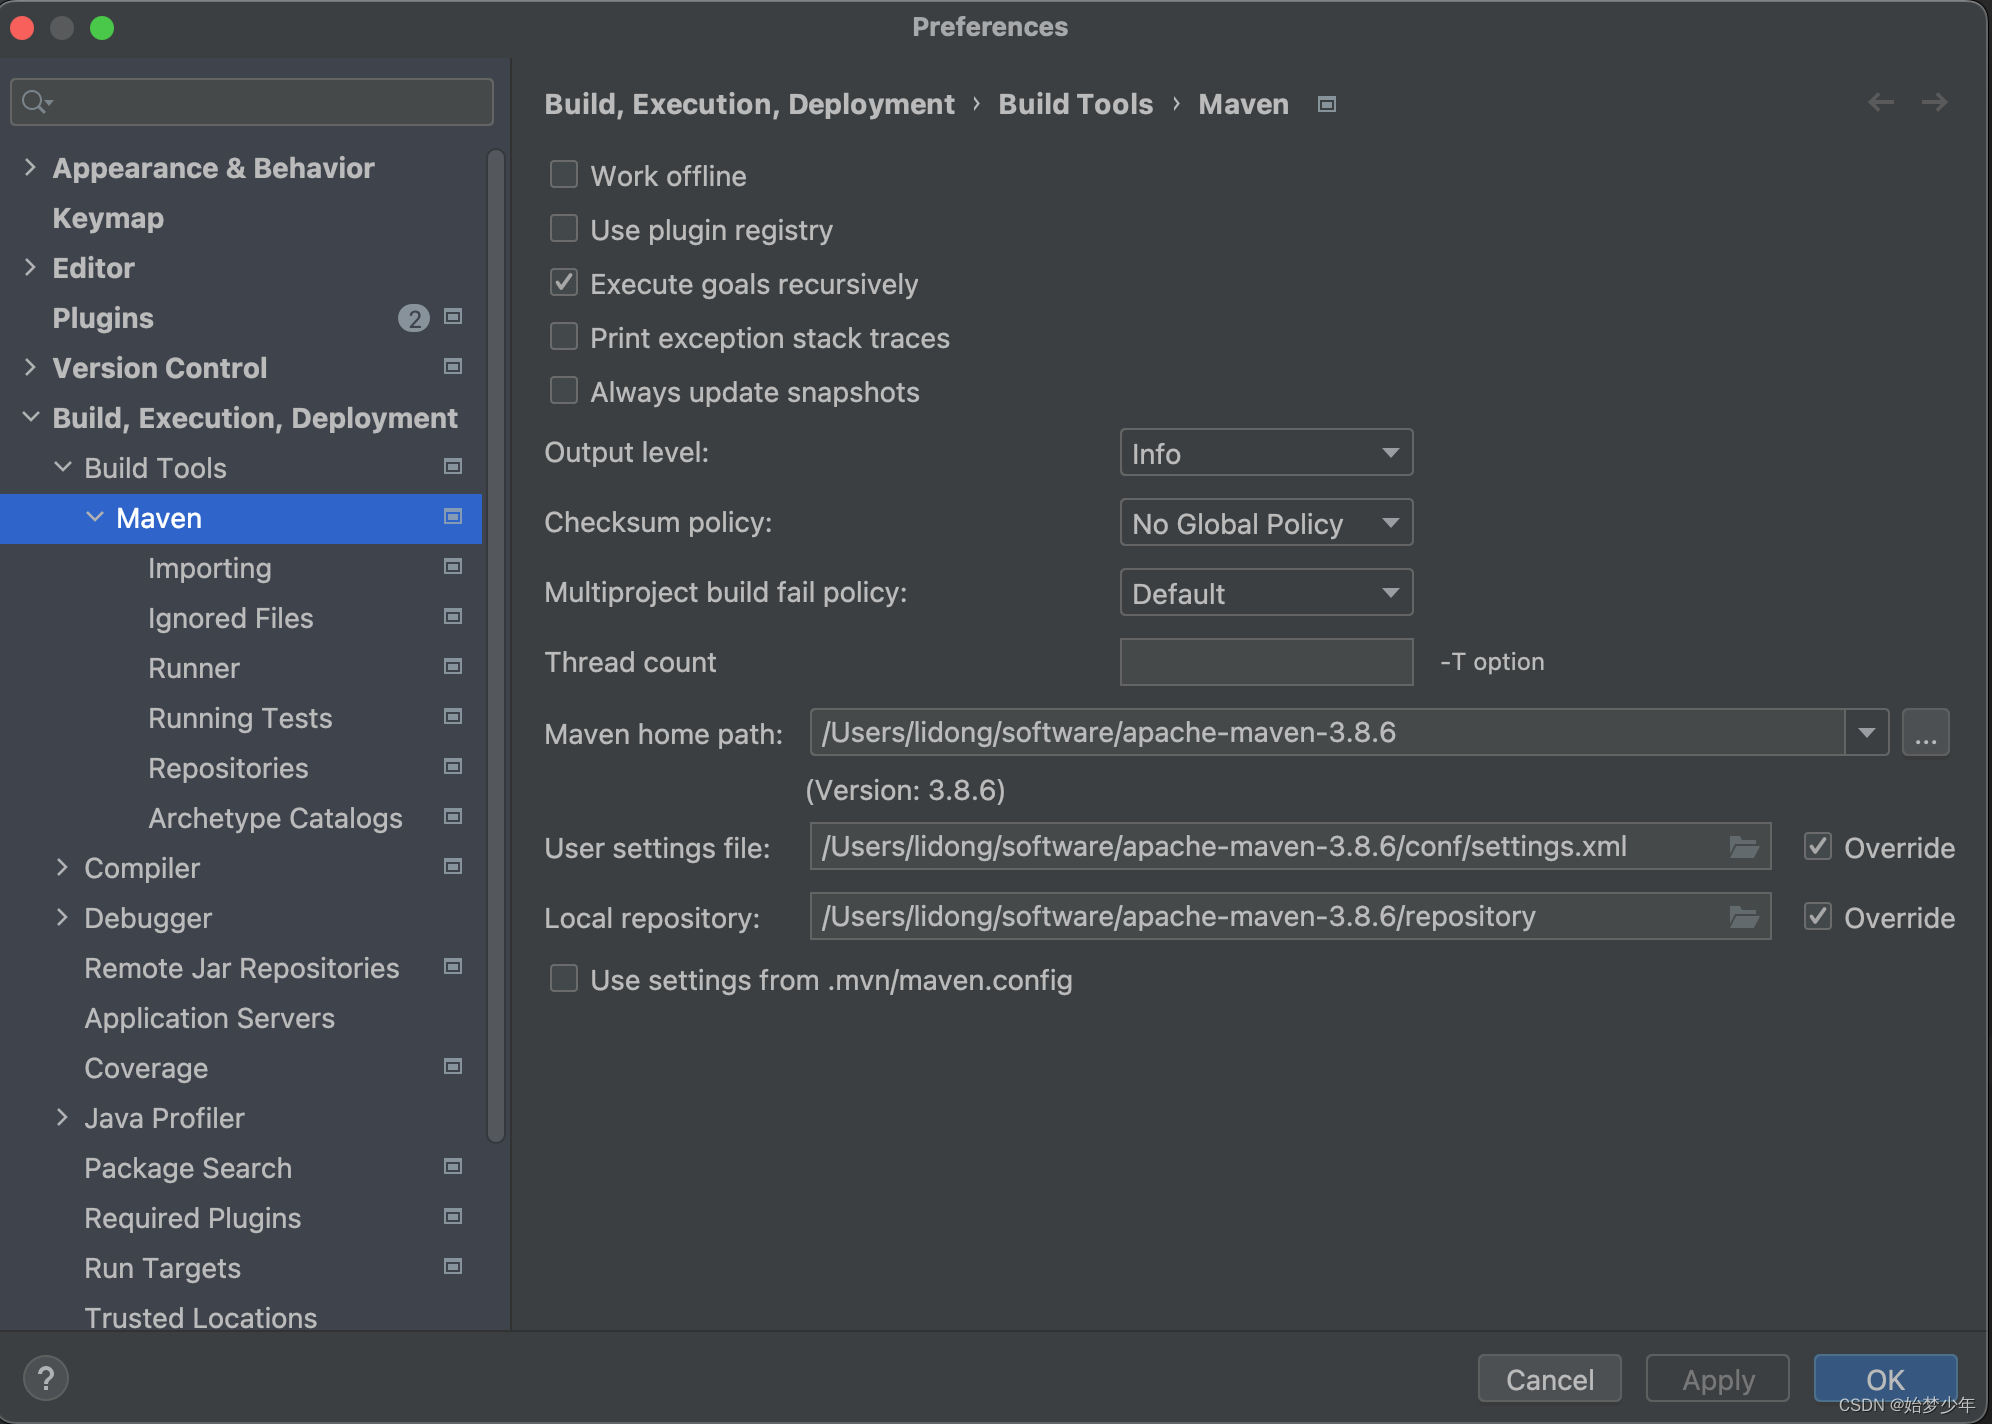Click the project icon beside the Maven breadcrumb
Screen dimensions: 1992x1424
[x=1327, y=104]
